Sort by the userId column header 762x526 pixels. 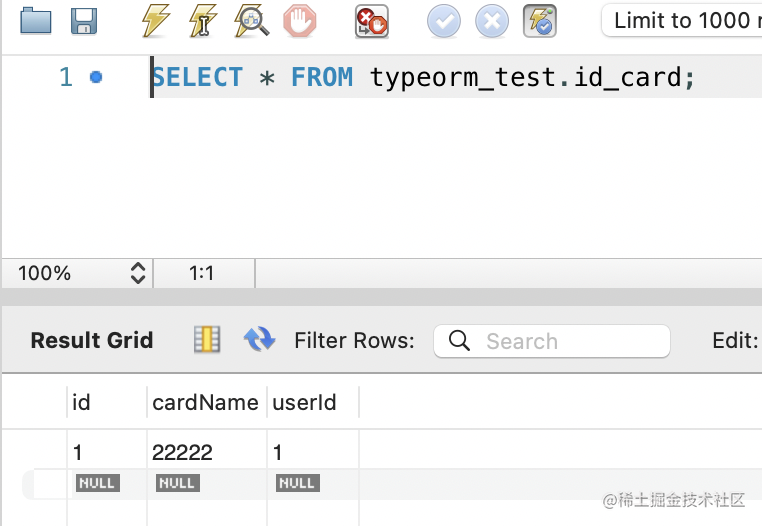pyautogui.click(x=304, y=403)
